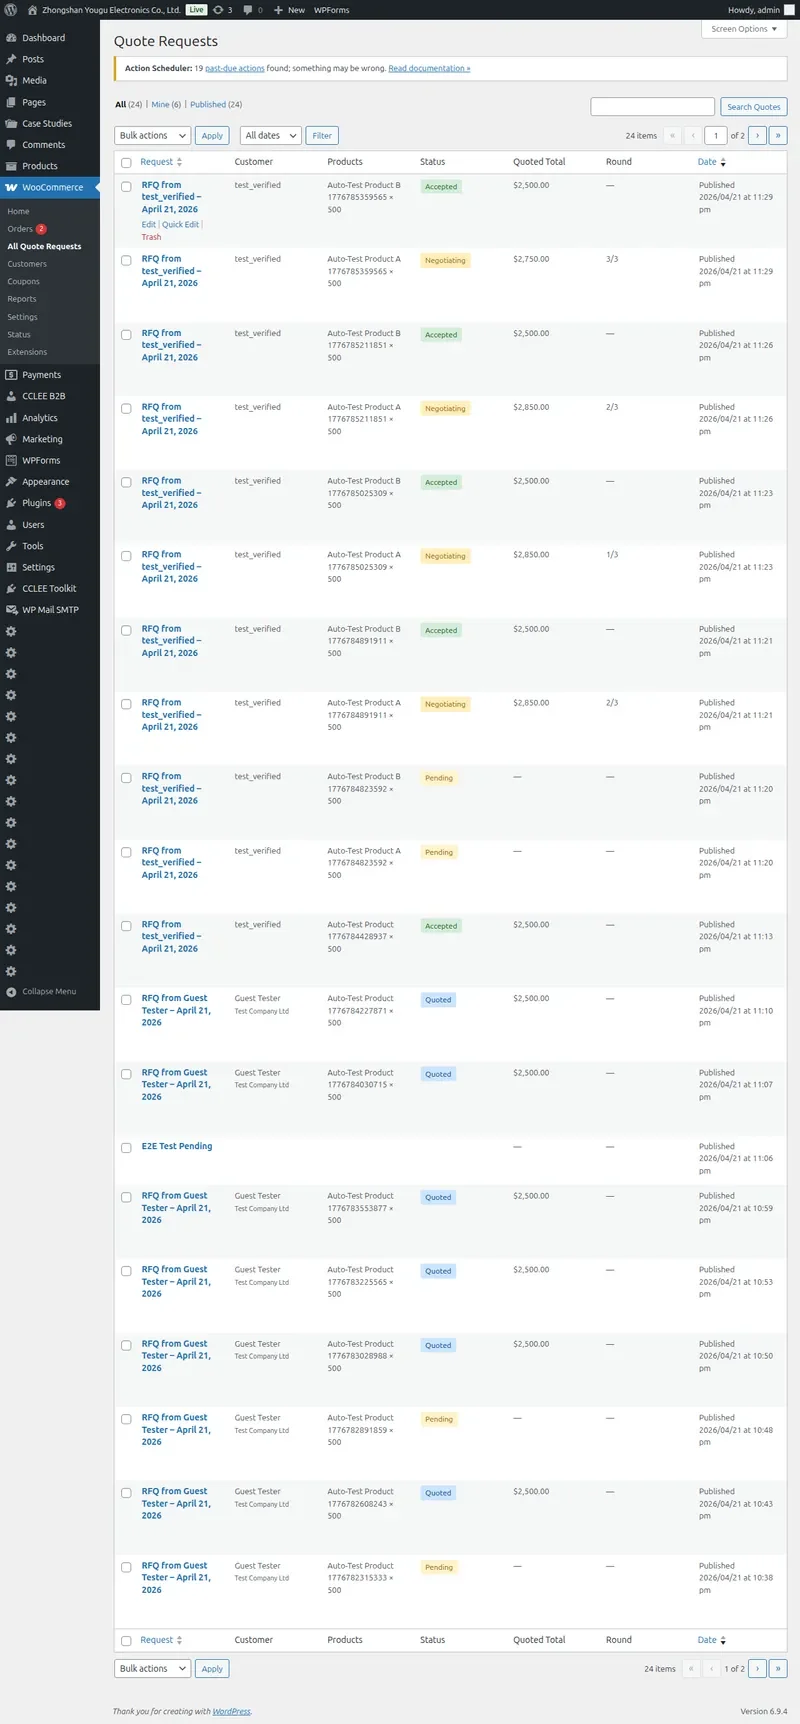Click the site home icon in admin bar

tap(33, 10)
